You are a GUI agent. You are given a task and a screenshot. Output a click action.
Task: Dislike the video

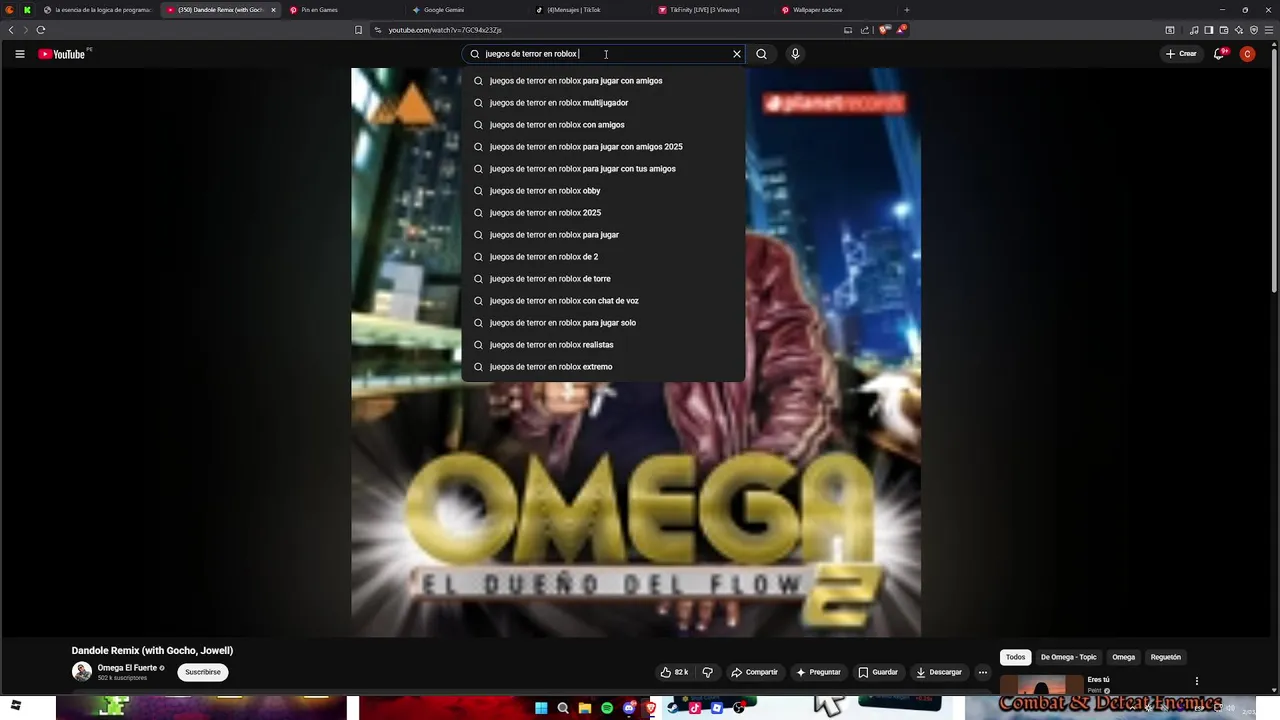pyautogui.click(x=707, y=672)
